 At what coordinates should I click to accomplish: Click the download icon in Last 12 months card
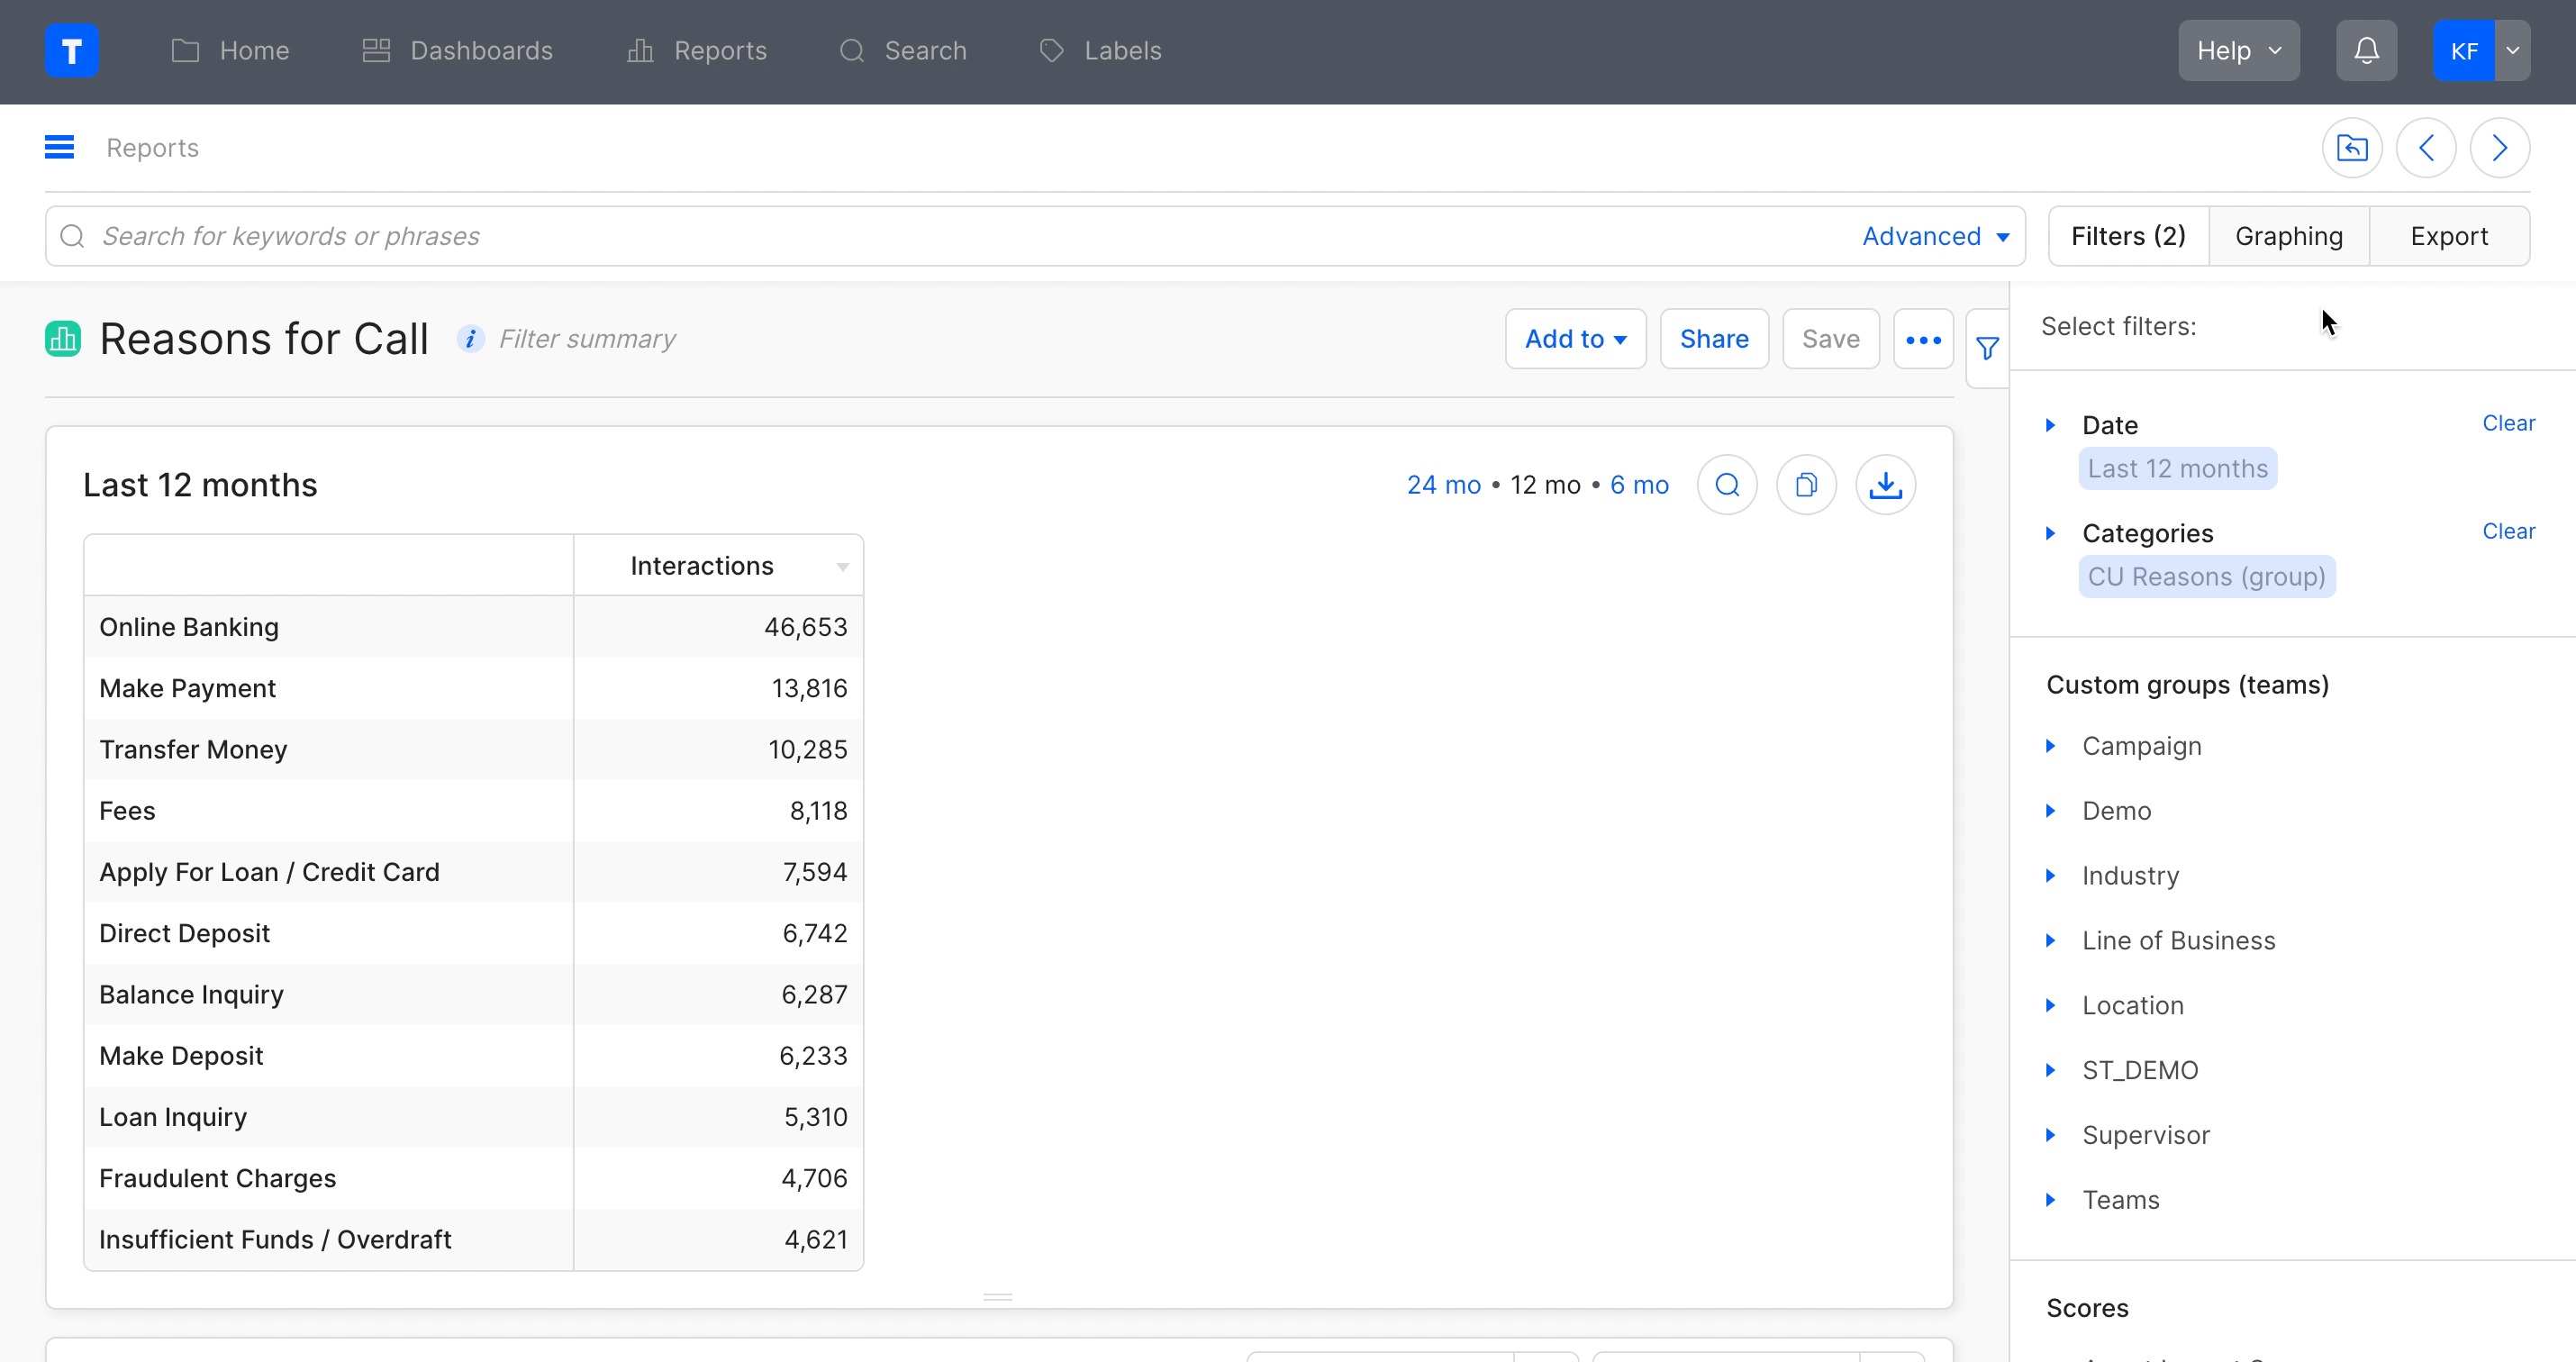pyautogui.click(x=1885, y=485)
